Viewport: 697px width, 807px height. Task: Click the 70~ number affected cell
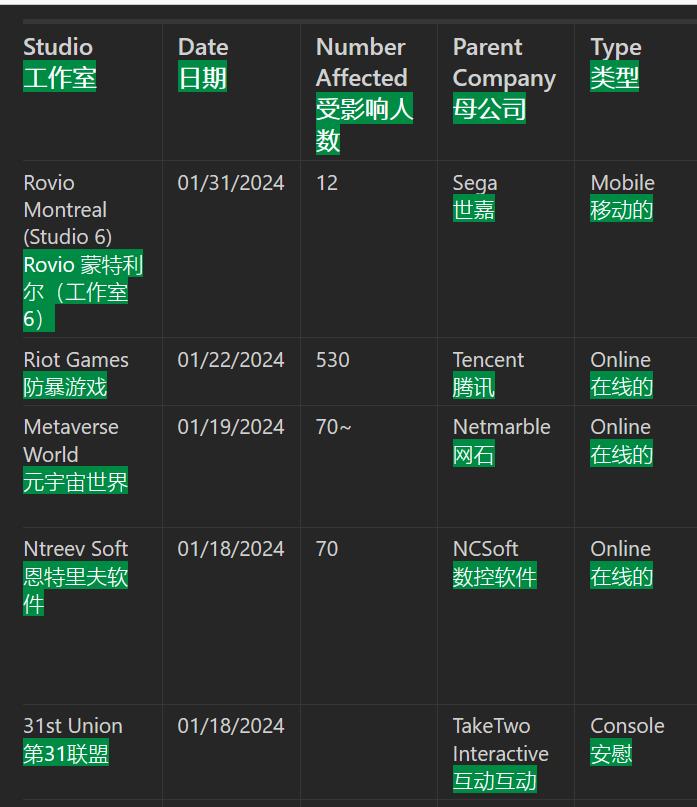click(x=334, y=427)
